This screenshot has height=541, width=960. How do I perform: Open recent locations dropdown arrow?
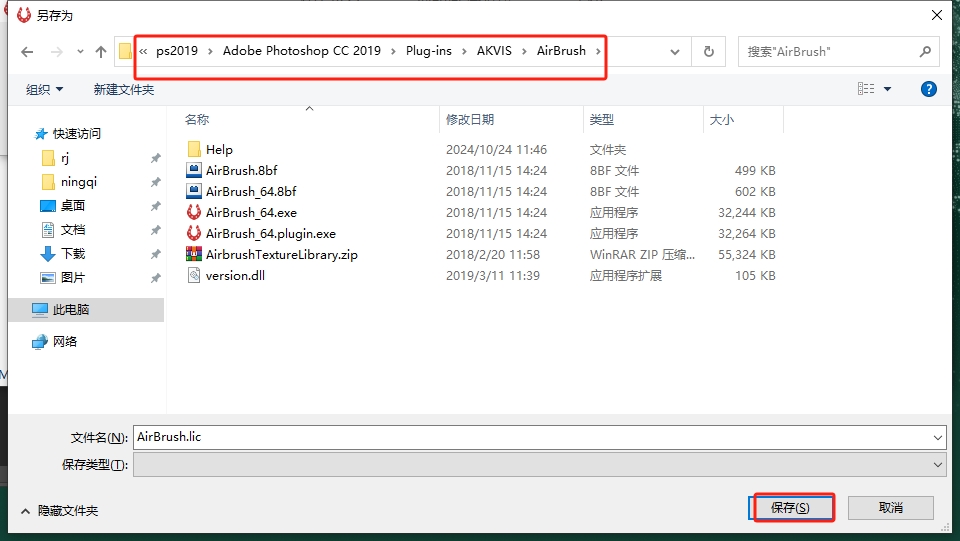80,52
